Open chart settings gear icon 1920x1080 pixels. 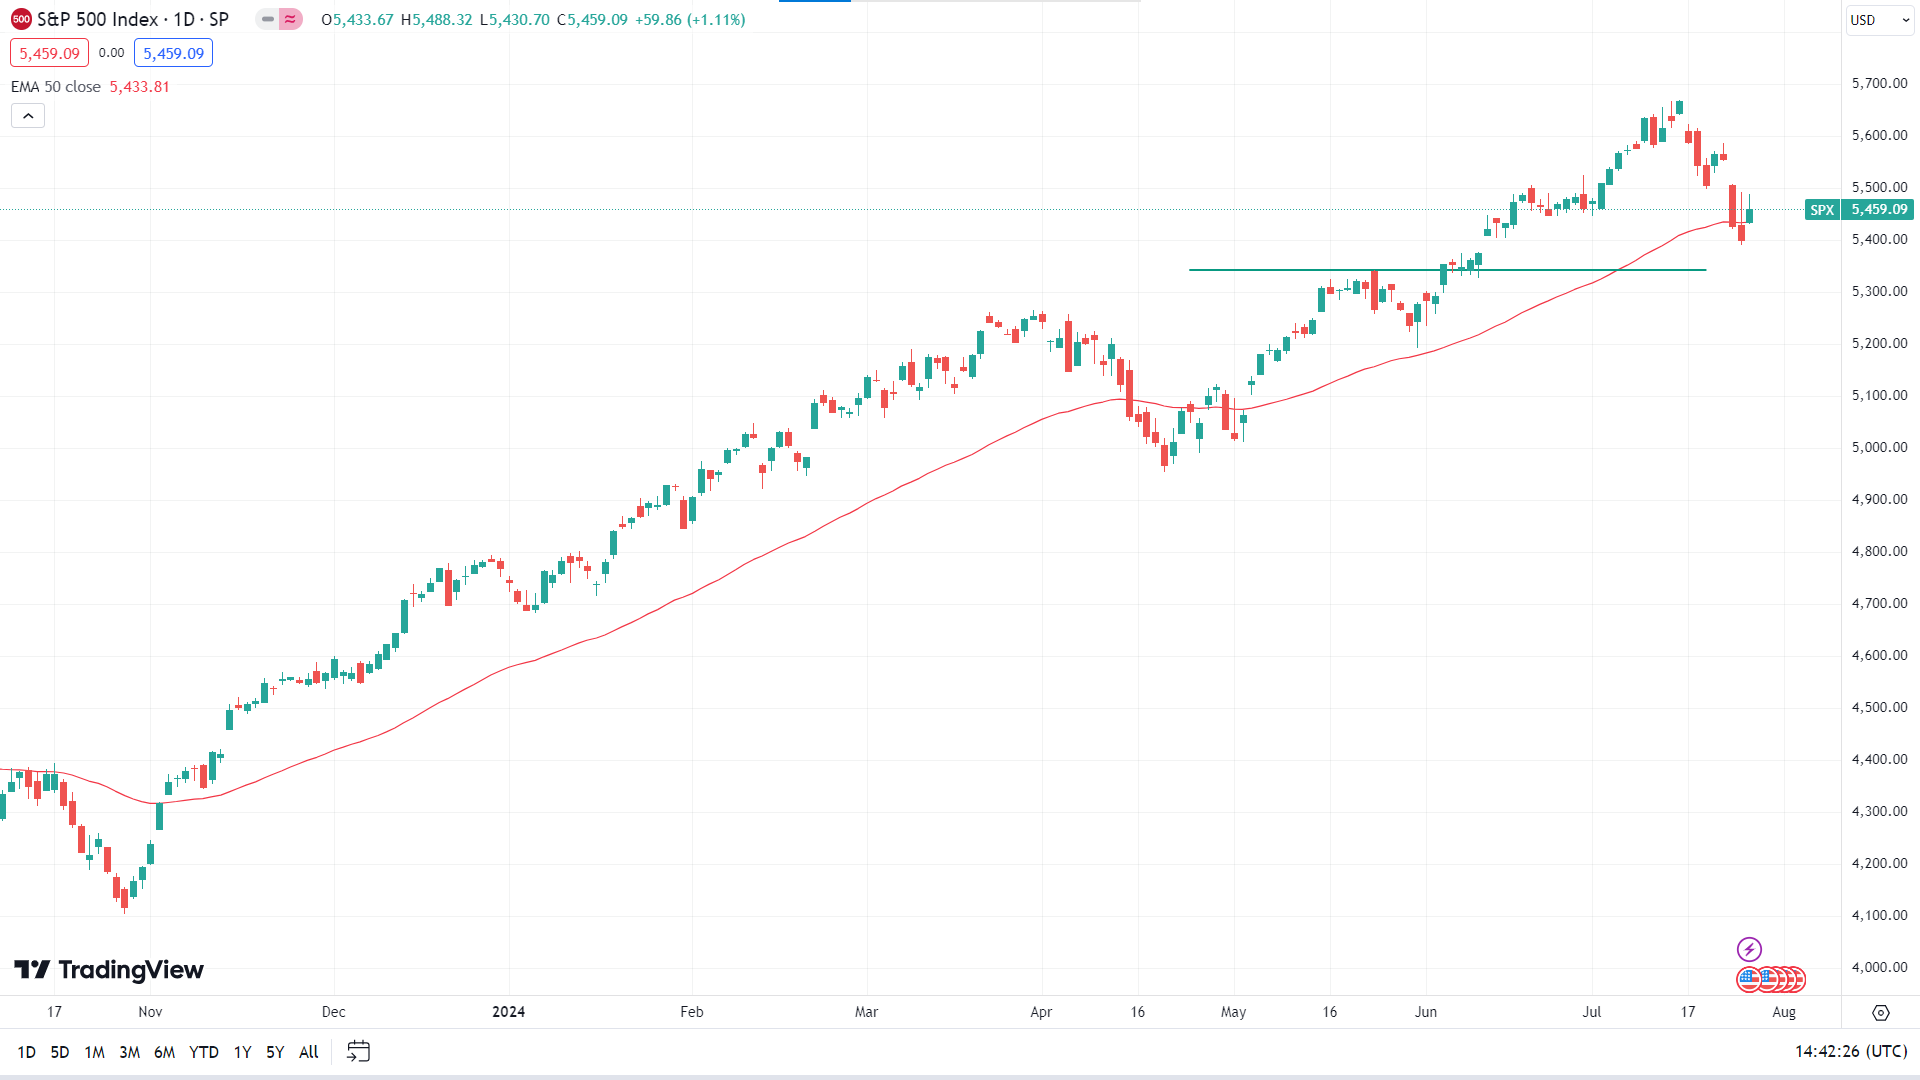[1880, 1012]
